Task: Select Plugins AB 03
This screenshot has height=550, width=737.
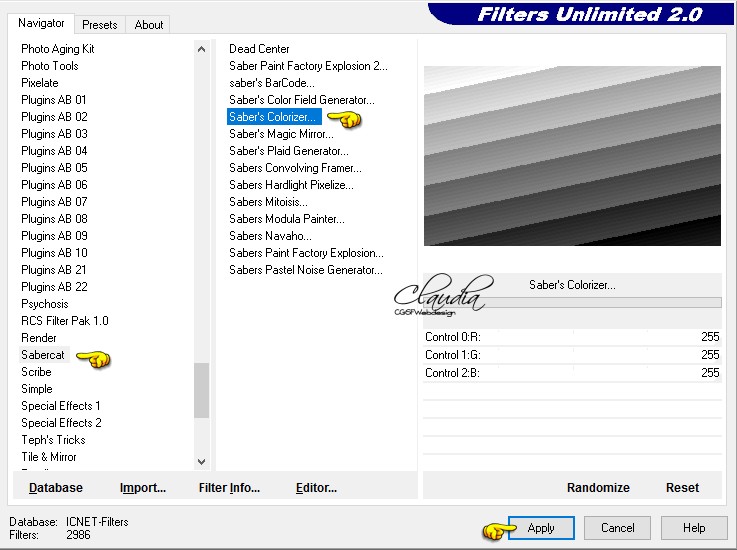Action: pyautogui.click(x=54, y=134)
